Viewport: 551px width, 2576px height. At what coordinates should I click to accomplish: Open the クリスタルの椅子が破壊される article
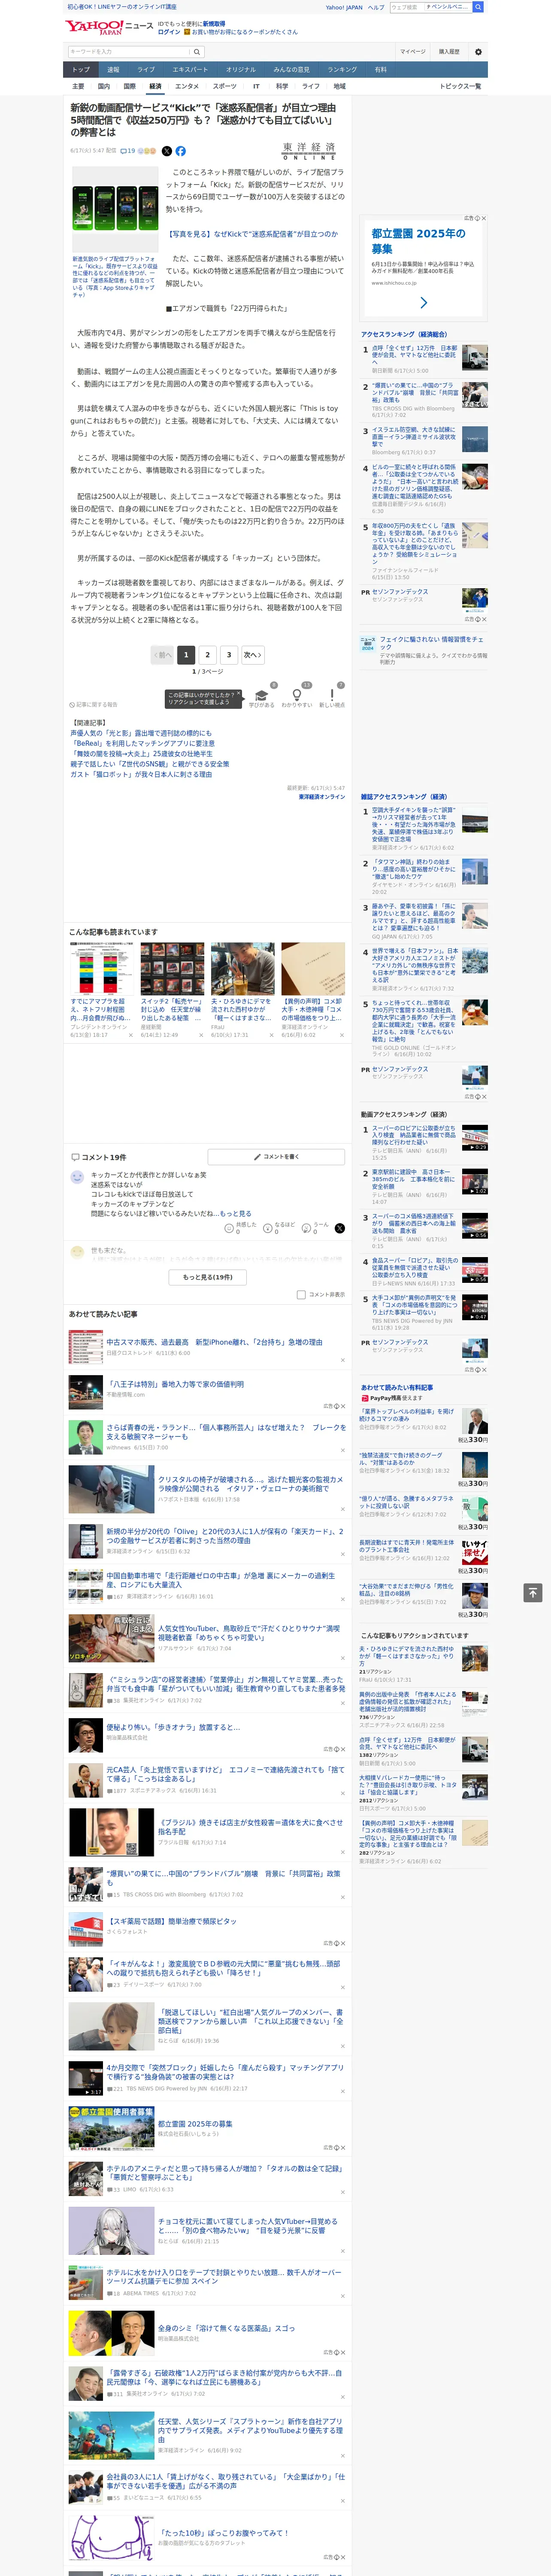pyautogui.click(x=250, y=1484)
